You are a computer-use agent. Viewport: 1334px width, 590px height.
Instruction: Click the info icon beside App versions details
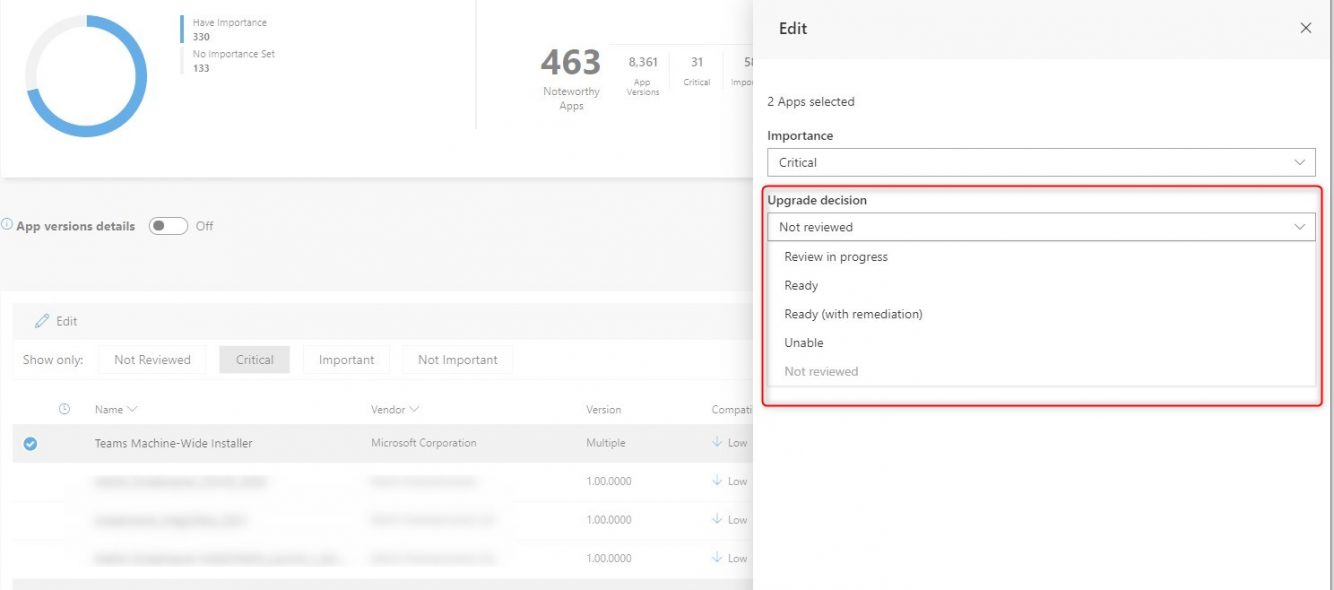click(10, 225)
